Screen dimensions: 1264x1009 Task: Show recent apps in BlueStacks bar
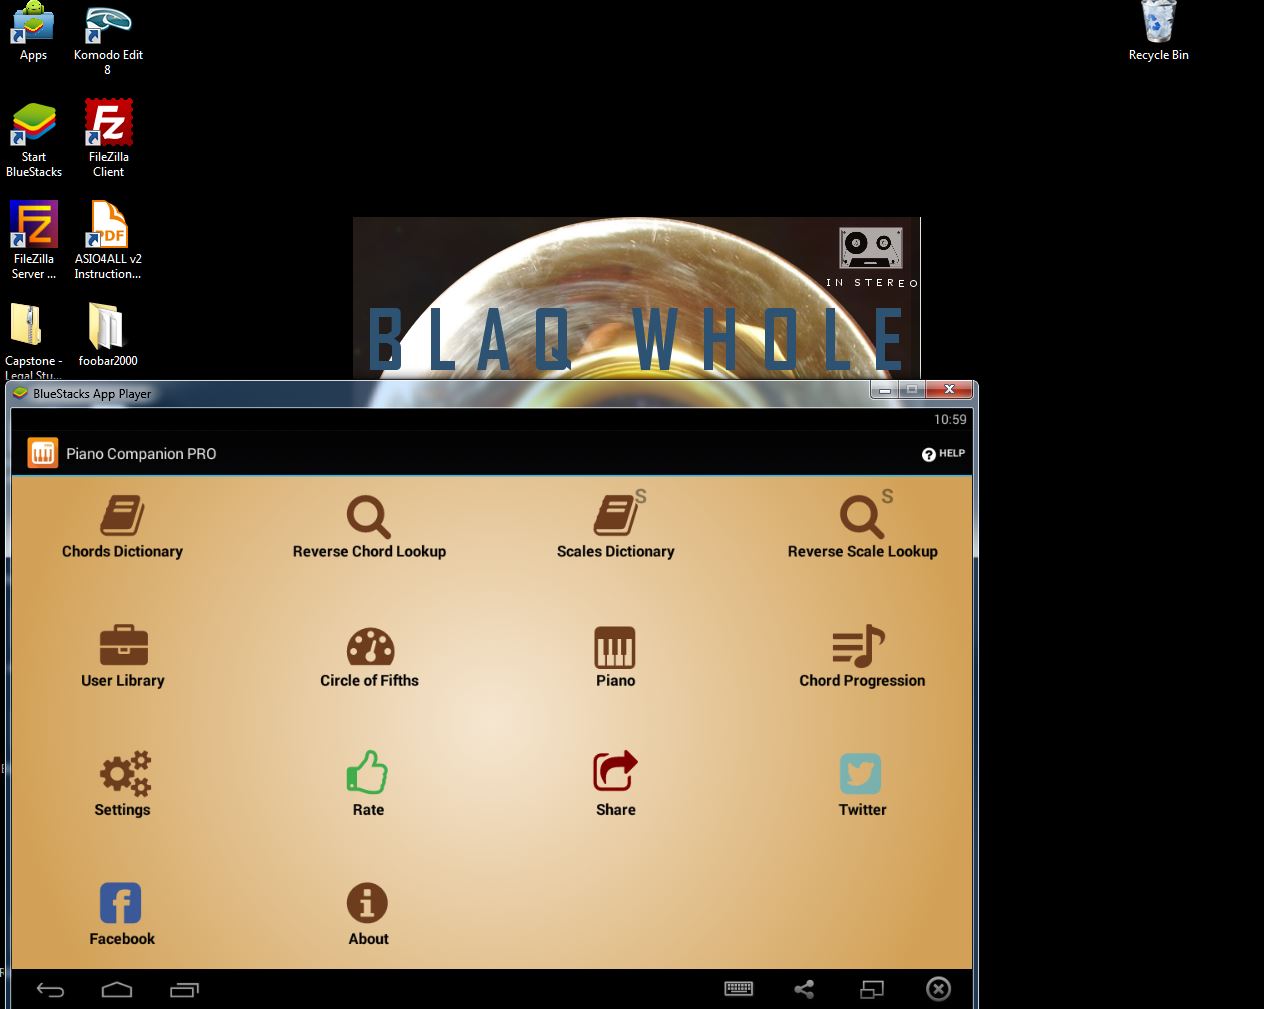184,990
